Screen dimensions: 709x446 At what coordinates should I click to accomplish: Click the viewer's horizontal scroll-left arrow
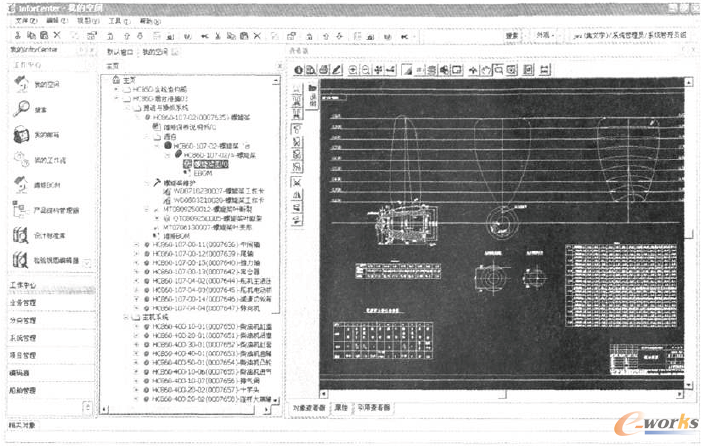(x=323, y=394)
